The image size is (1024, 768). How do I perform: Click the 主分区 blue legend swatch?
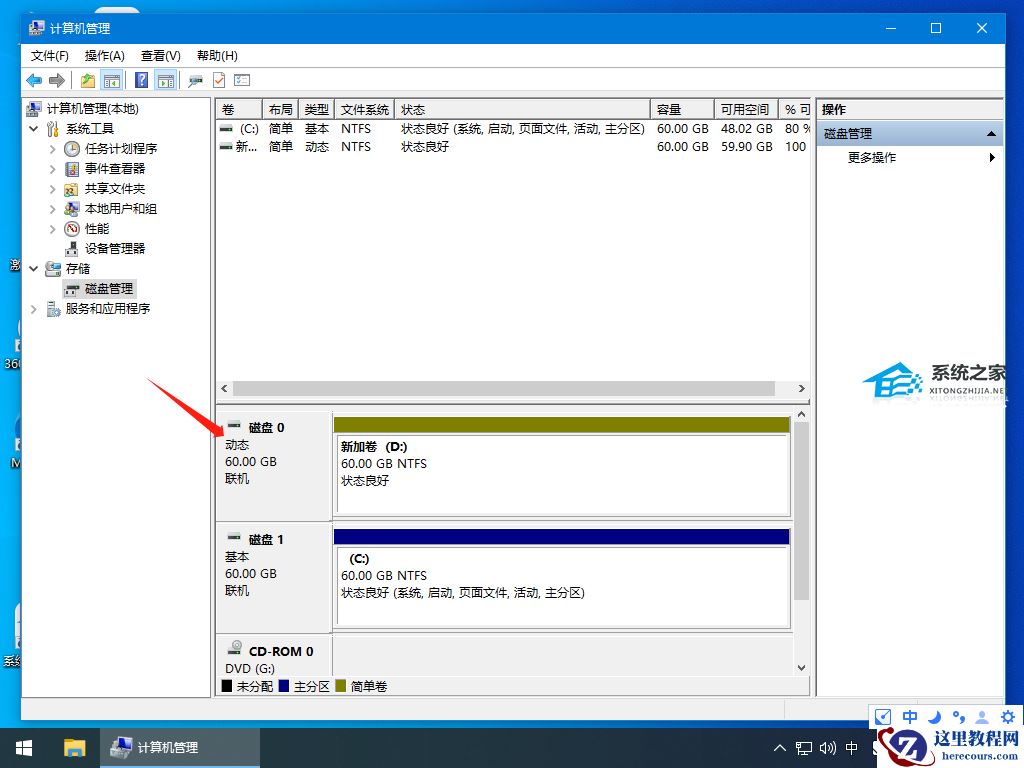pyautogui.click(x=283, y=686)
